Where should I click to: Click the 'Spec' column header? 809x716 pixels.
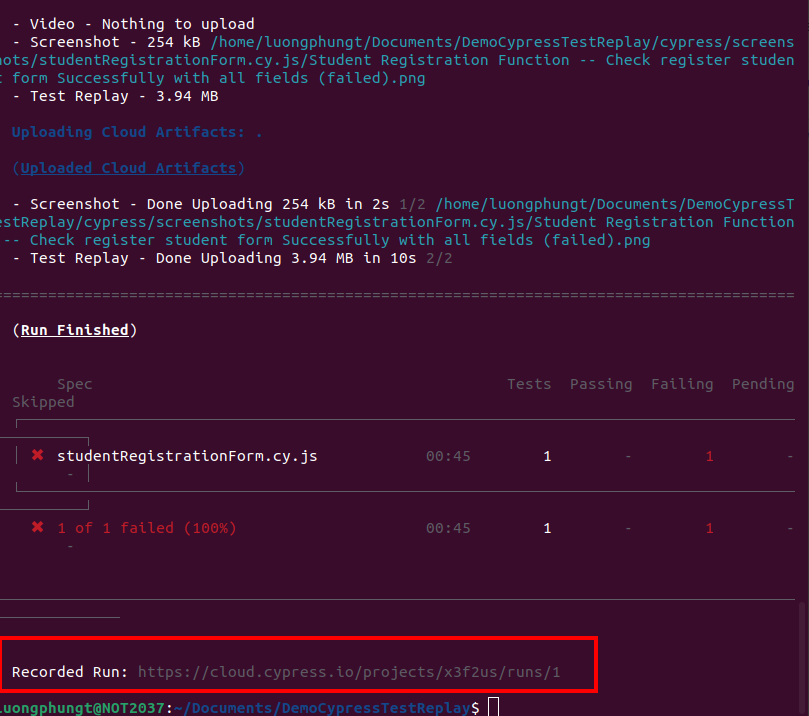74,384
